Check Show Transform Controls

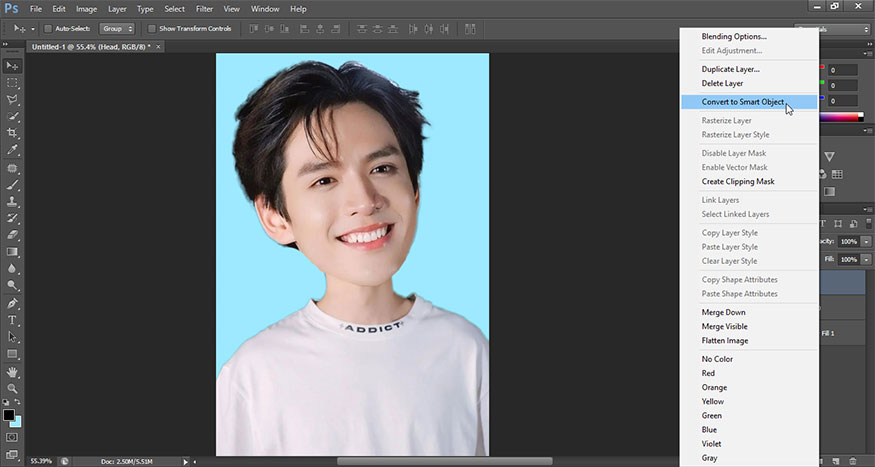[151, 28]
